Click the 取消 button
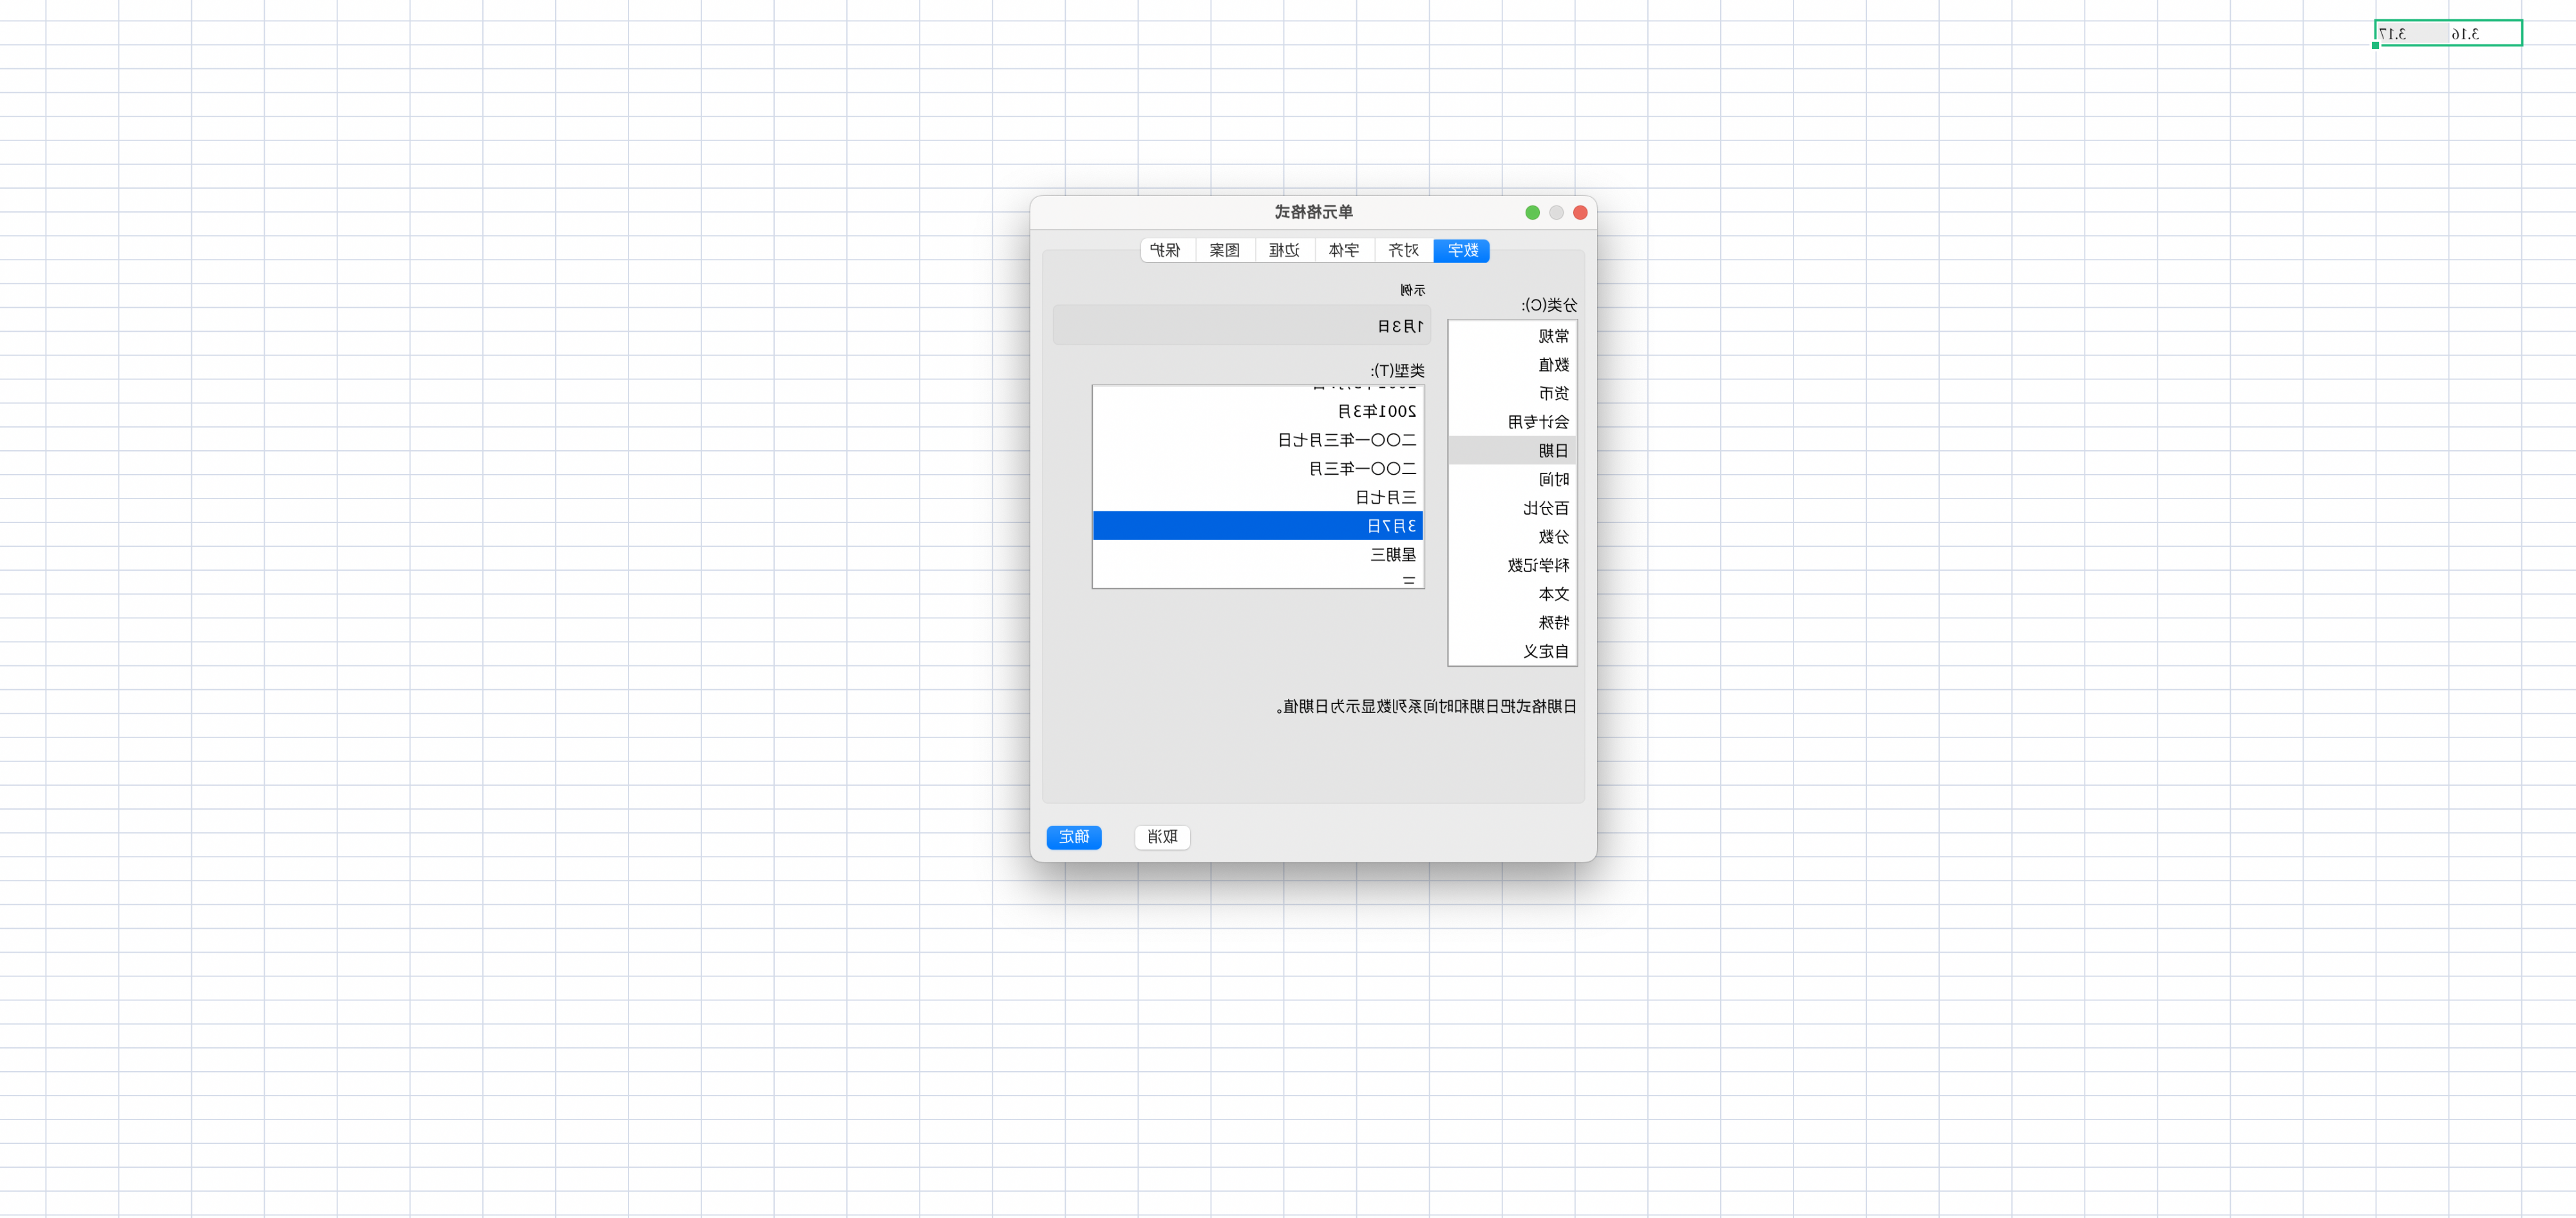The height and width of the screenshot is (1218, 2576). pyautogui.click(x=1162, y=837)
